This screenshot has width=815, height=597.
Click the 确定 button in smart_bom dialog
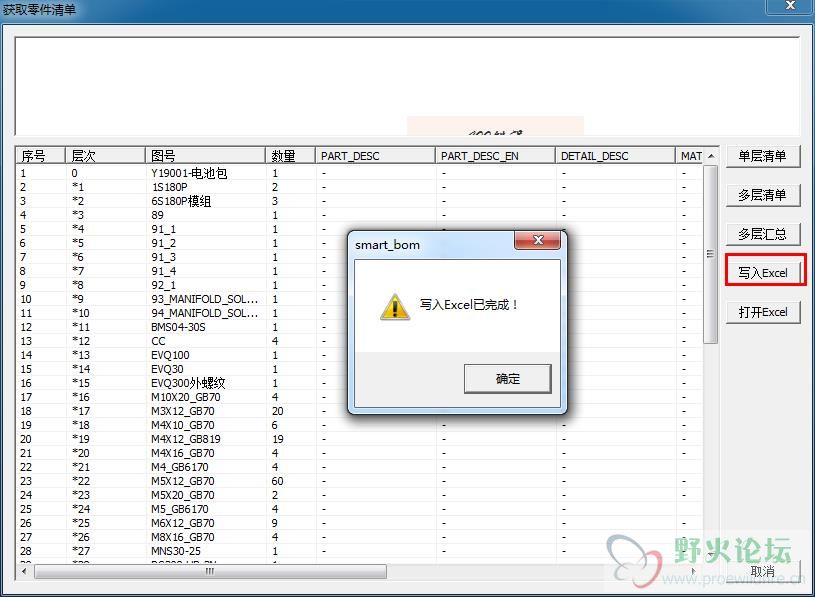[x=507, y=379]
